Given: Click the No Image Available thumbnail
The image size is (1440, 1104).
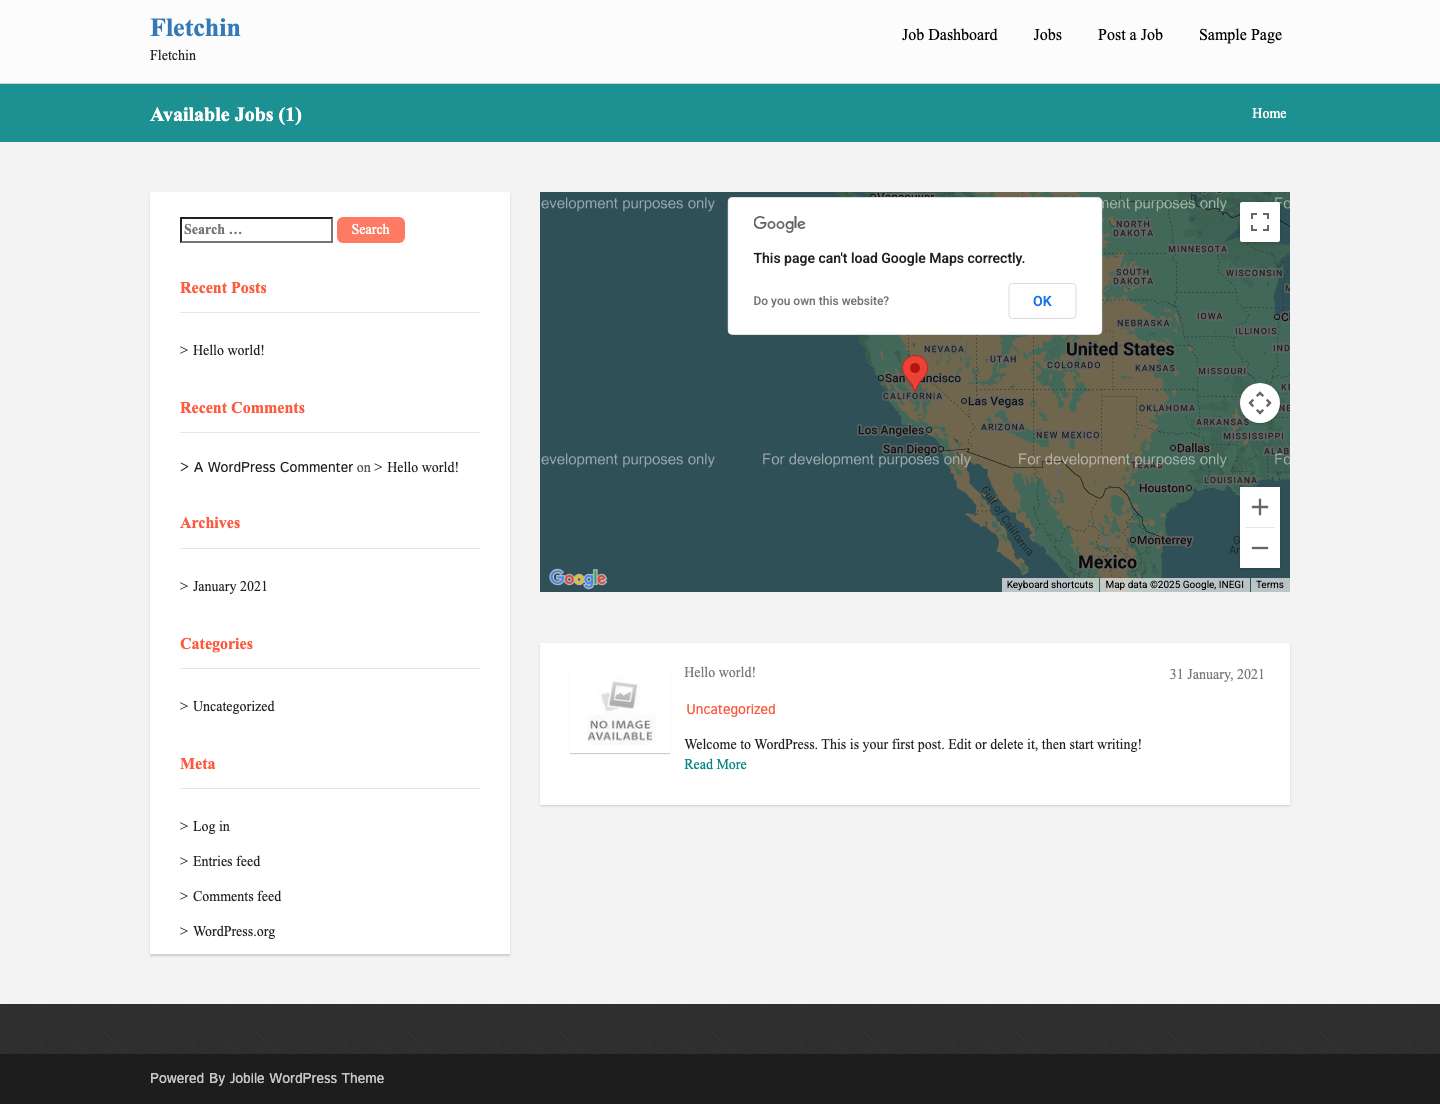Looking at the screenshot, I should pos(619,710).
